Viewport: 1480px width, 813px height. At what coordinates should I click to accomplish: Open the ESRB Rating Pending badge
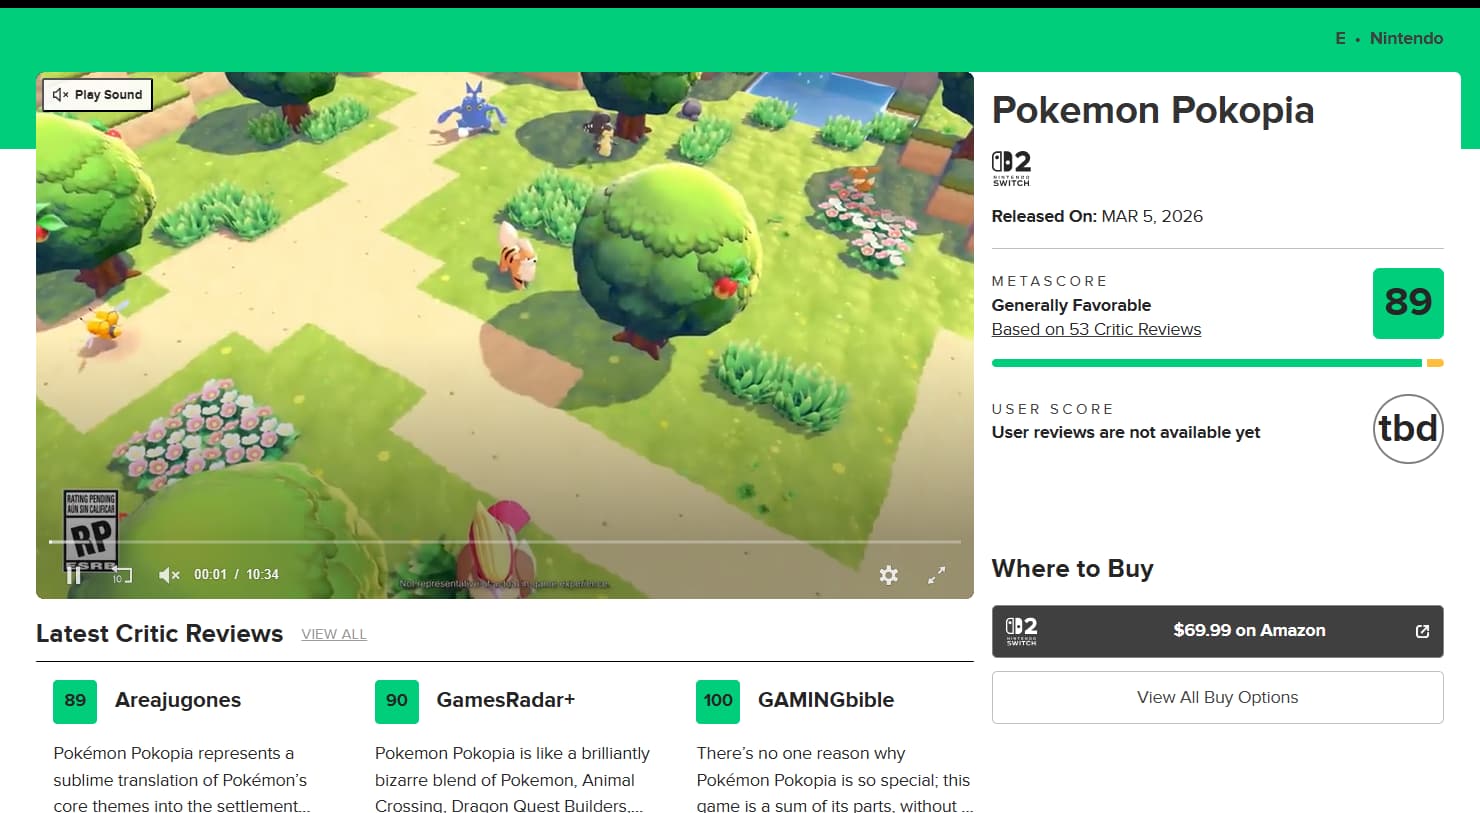pos(91,530)
